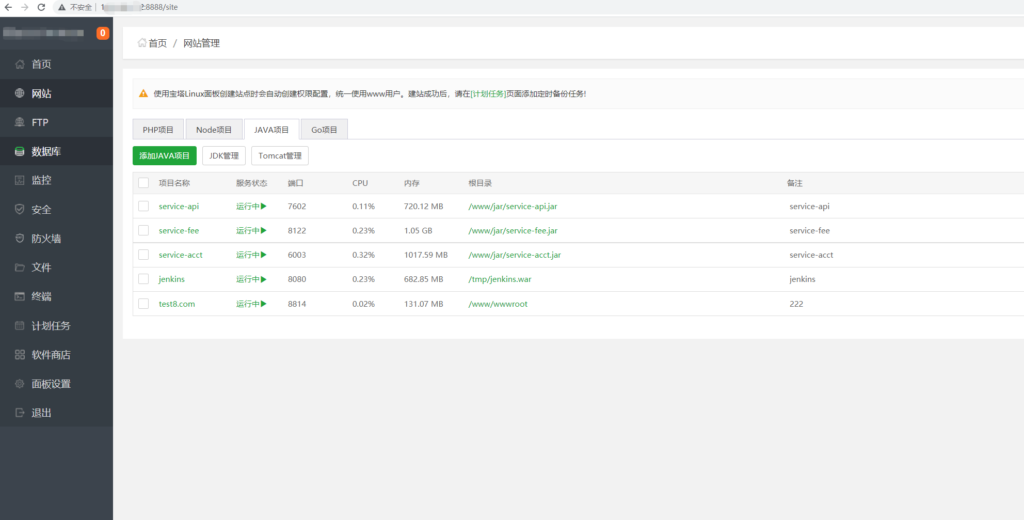
Task: Click the logout icon beside 退出
Action: (x=20, y=413)
